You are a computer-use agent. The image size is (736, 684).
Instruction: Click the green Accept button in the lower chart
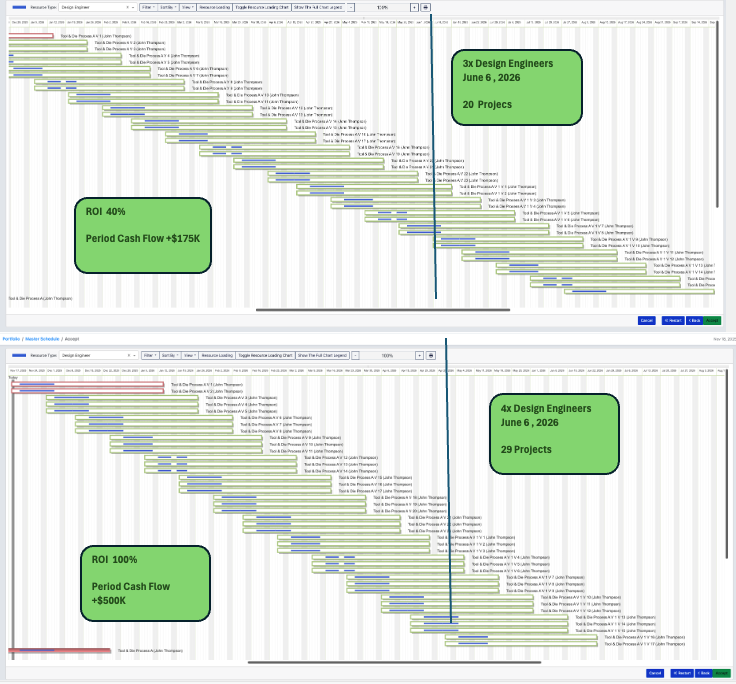tap(721, 673)
